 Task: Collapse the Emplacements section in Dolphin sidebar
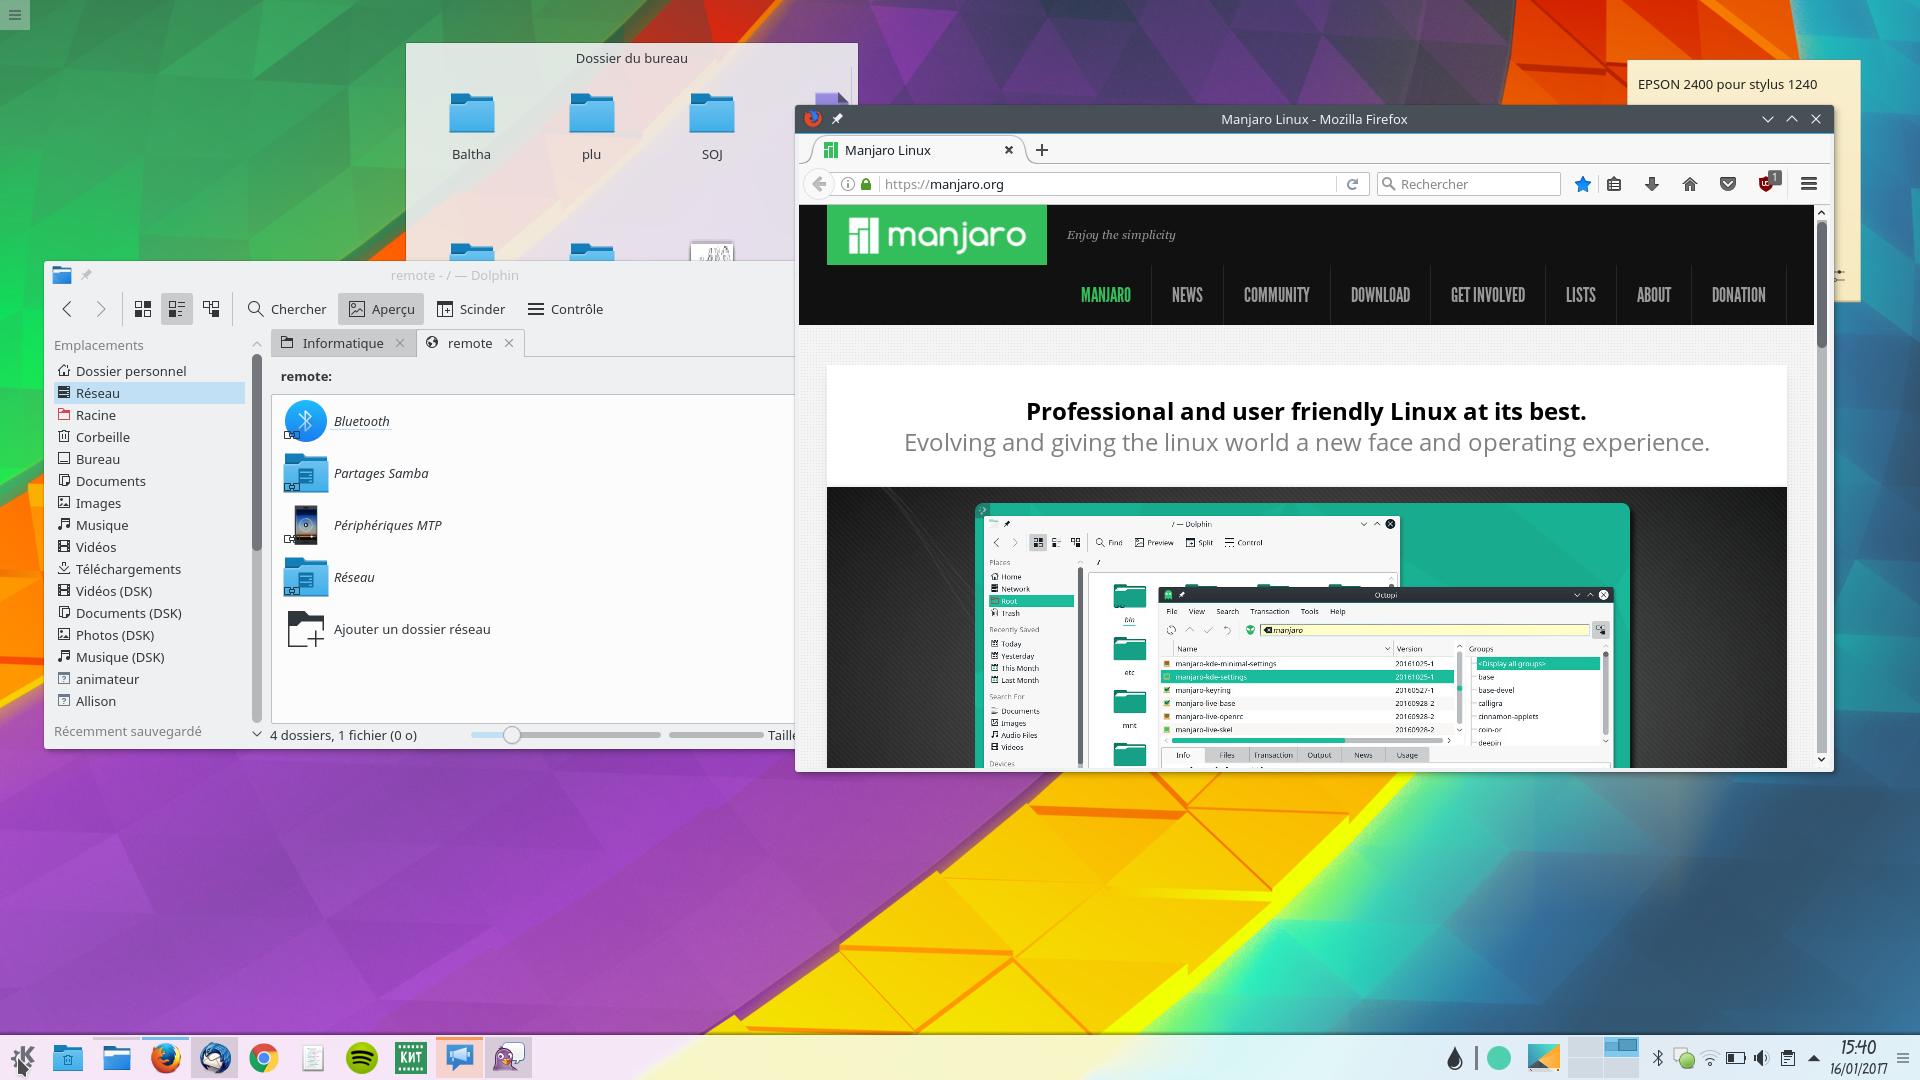[257, 345]
